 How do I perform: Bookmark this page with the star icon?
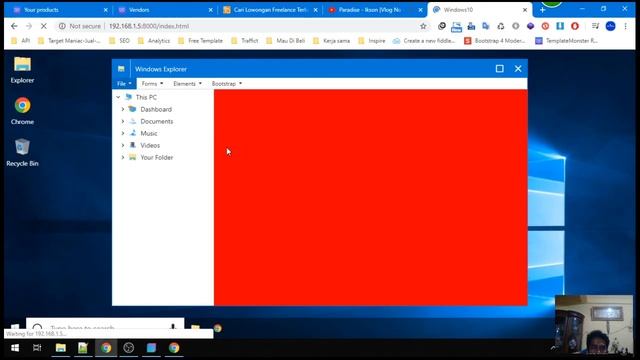423,26
